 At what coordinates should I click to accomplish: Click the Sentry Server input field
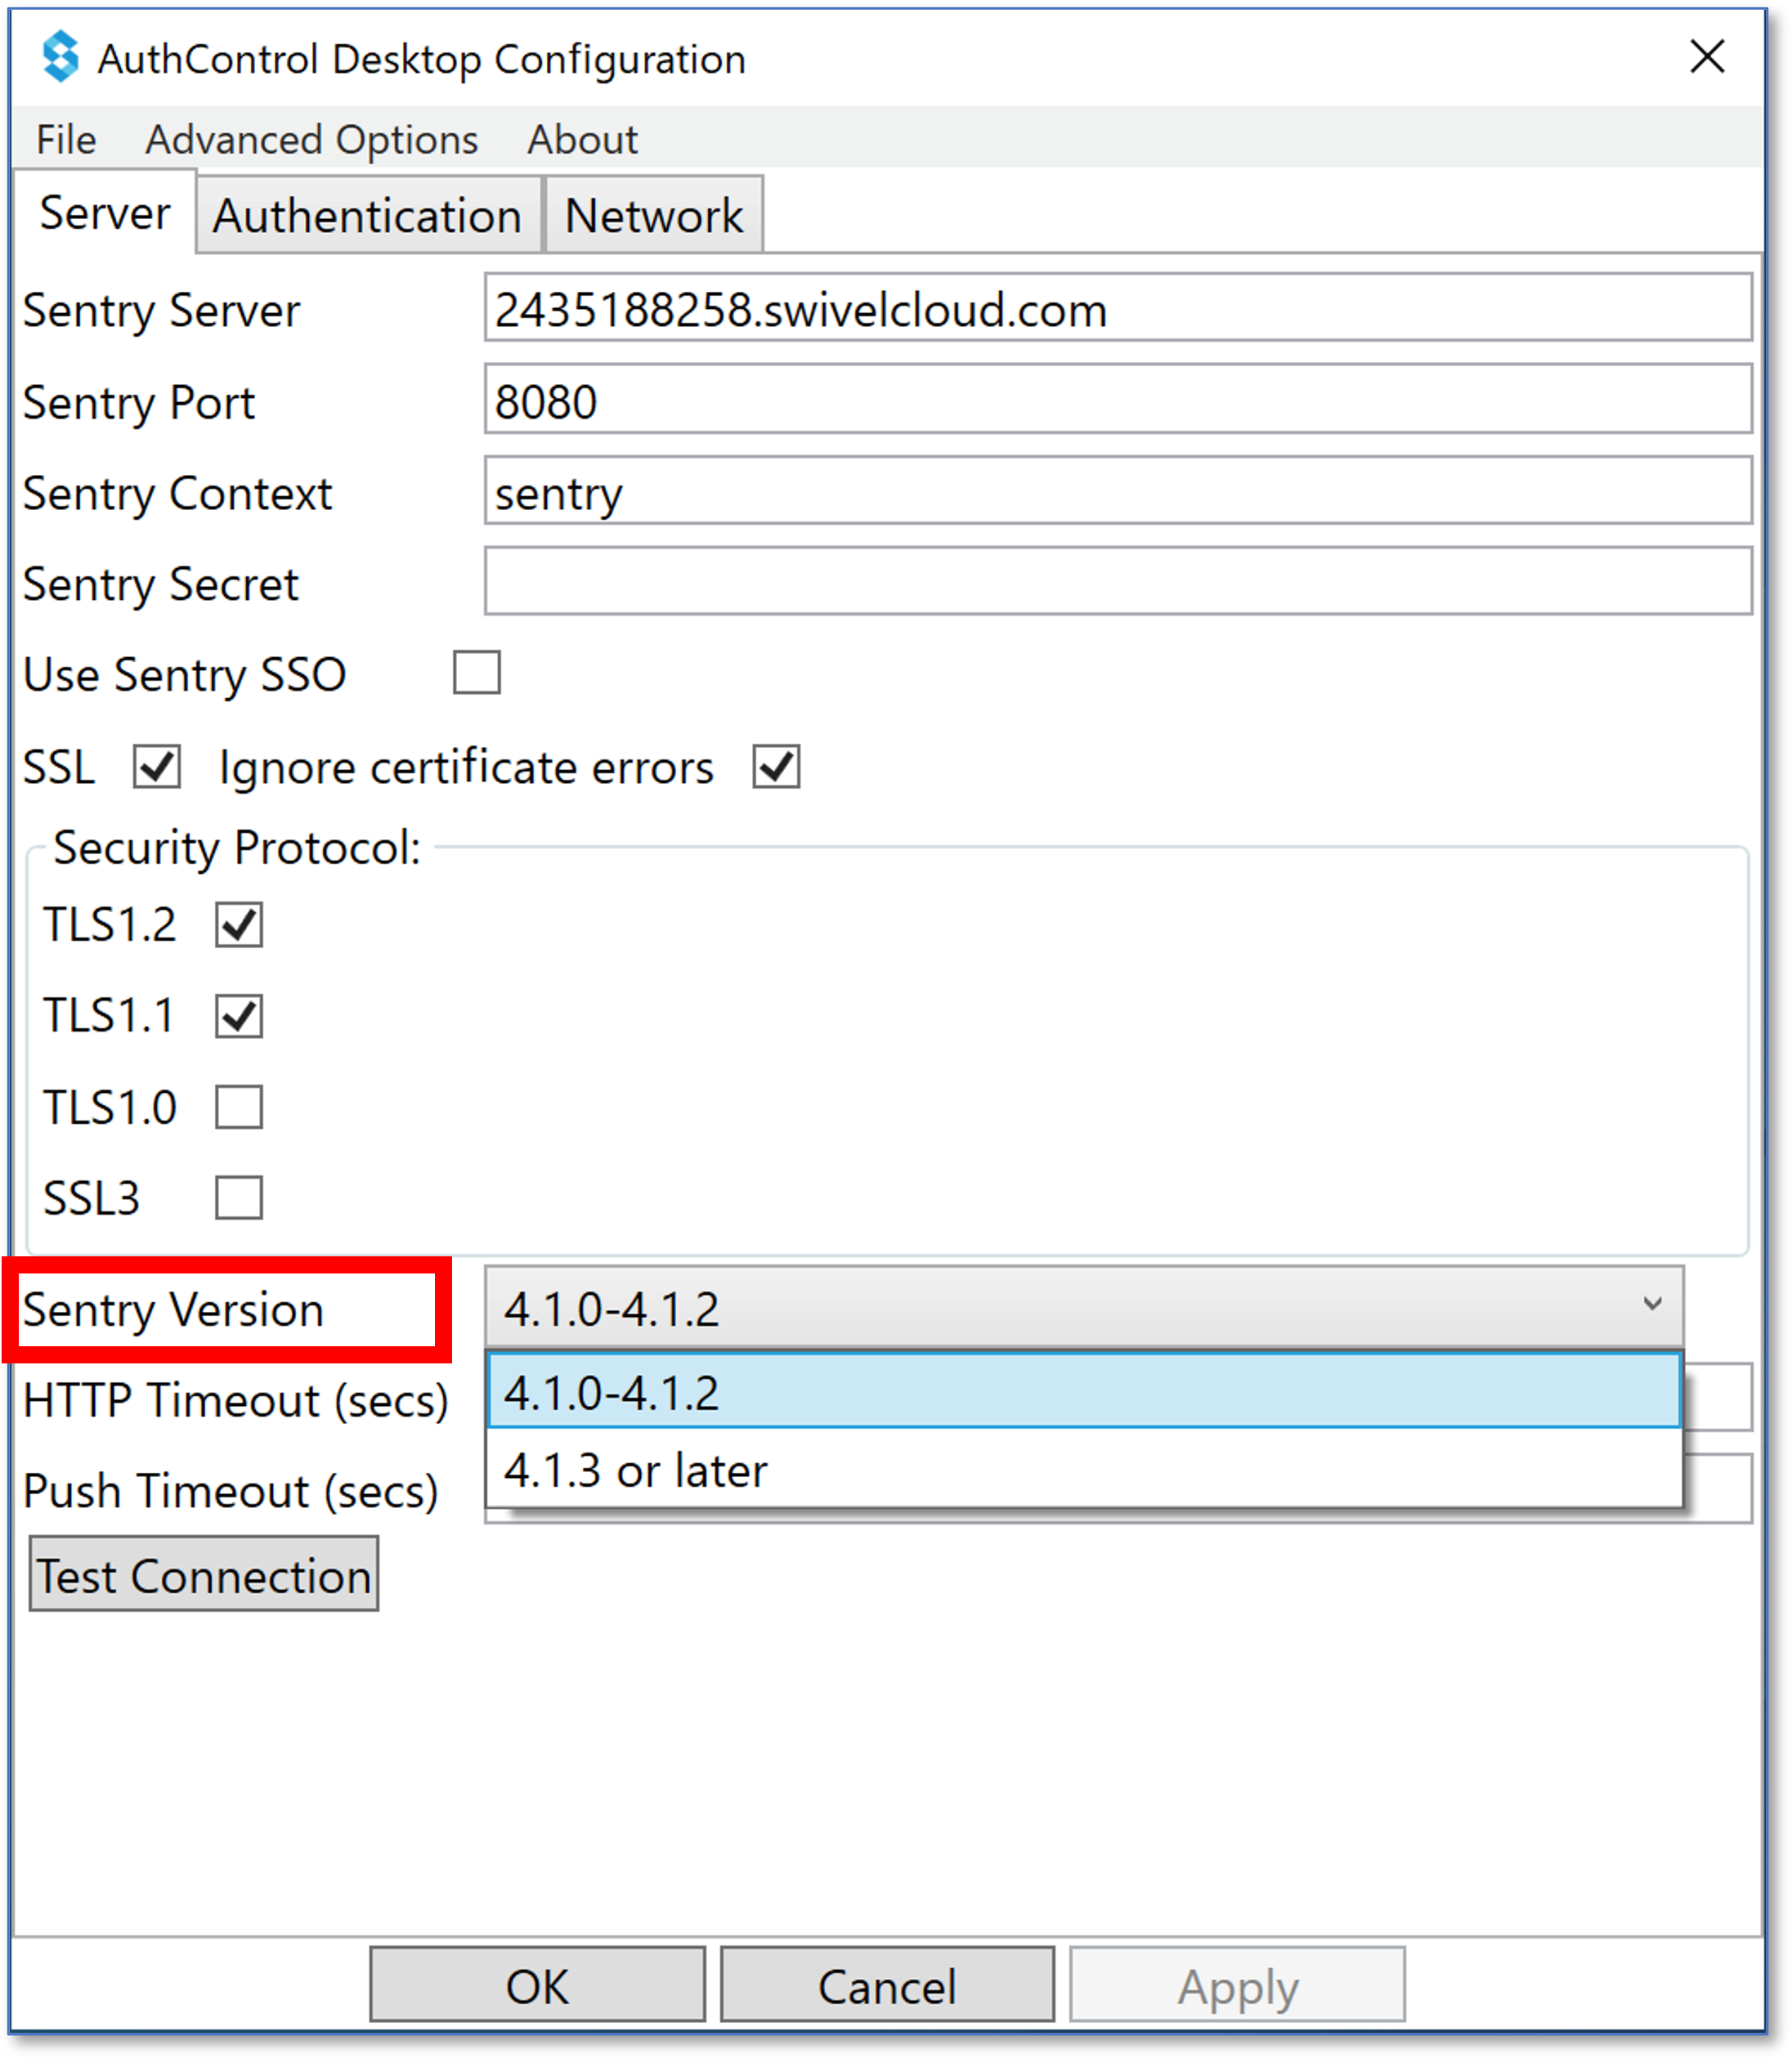[x=1118, y=308]
